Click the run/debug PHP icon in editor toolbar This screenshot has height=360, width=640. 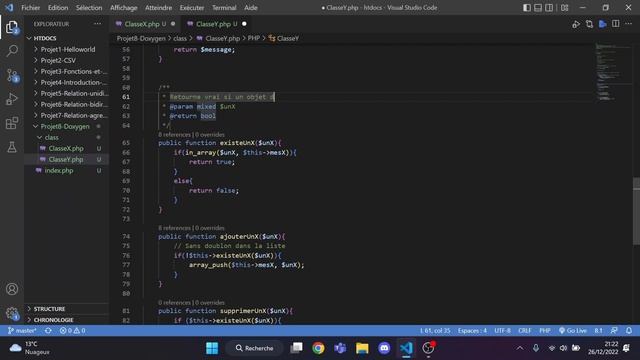576,24
